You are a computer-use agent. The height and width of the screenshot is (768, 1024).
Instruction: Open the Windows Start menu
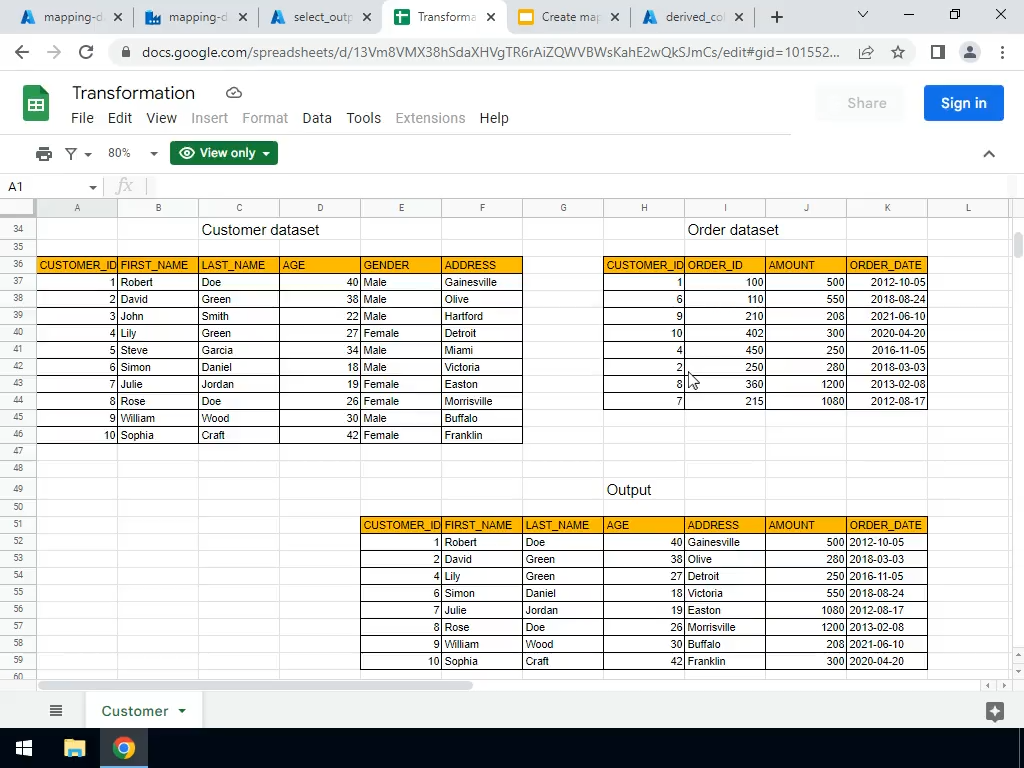coord(24,748)
